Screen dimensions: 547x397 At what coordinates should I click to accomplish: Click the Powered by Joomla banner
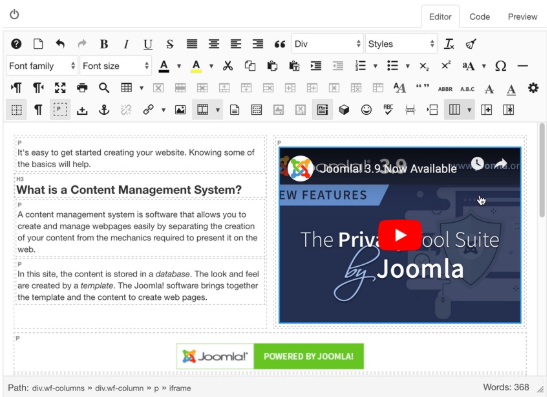click(x=270, y=356)
